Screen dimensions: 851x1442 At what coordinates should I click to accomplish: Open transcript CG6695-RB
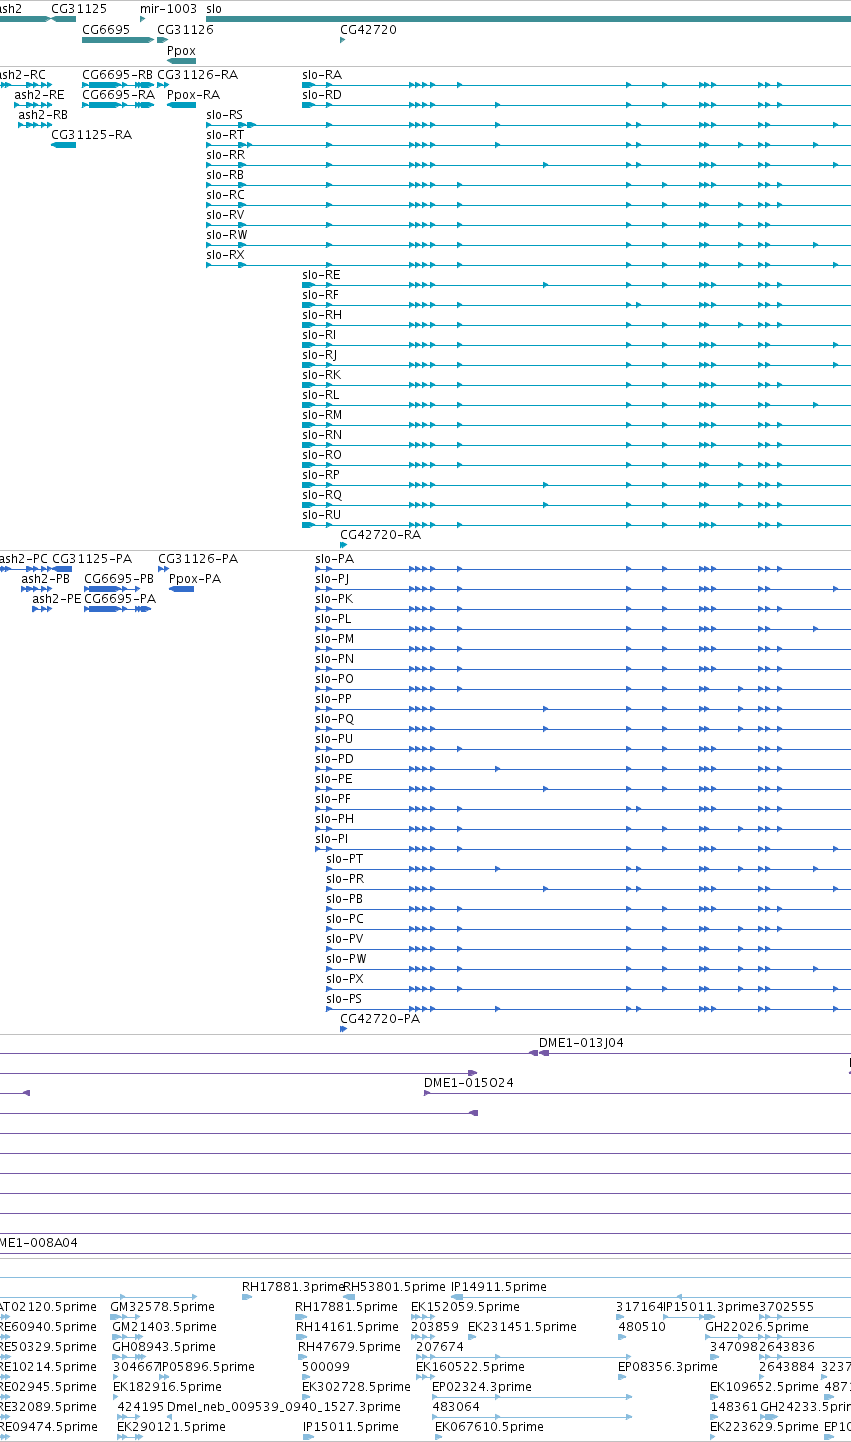(x=118, y=75)
